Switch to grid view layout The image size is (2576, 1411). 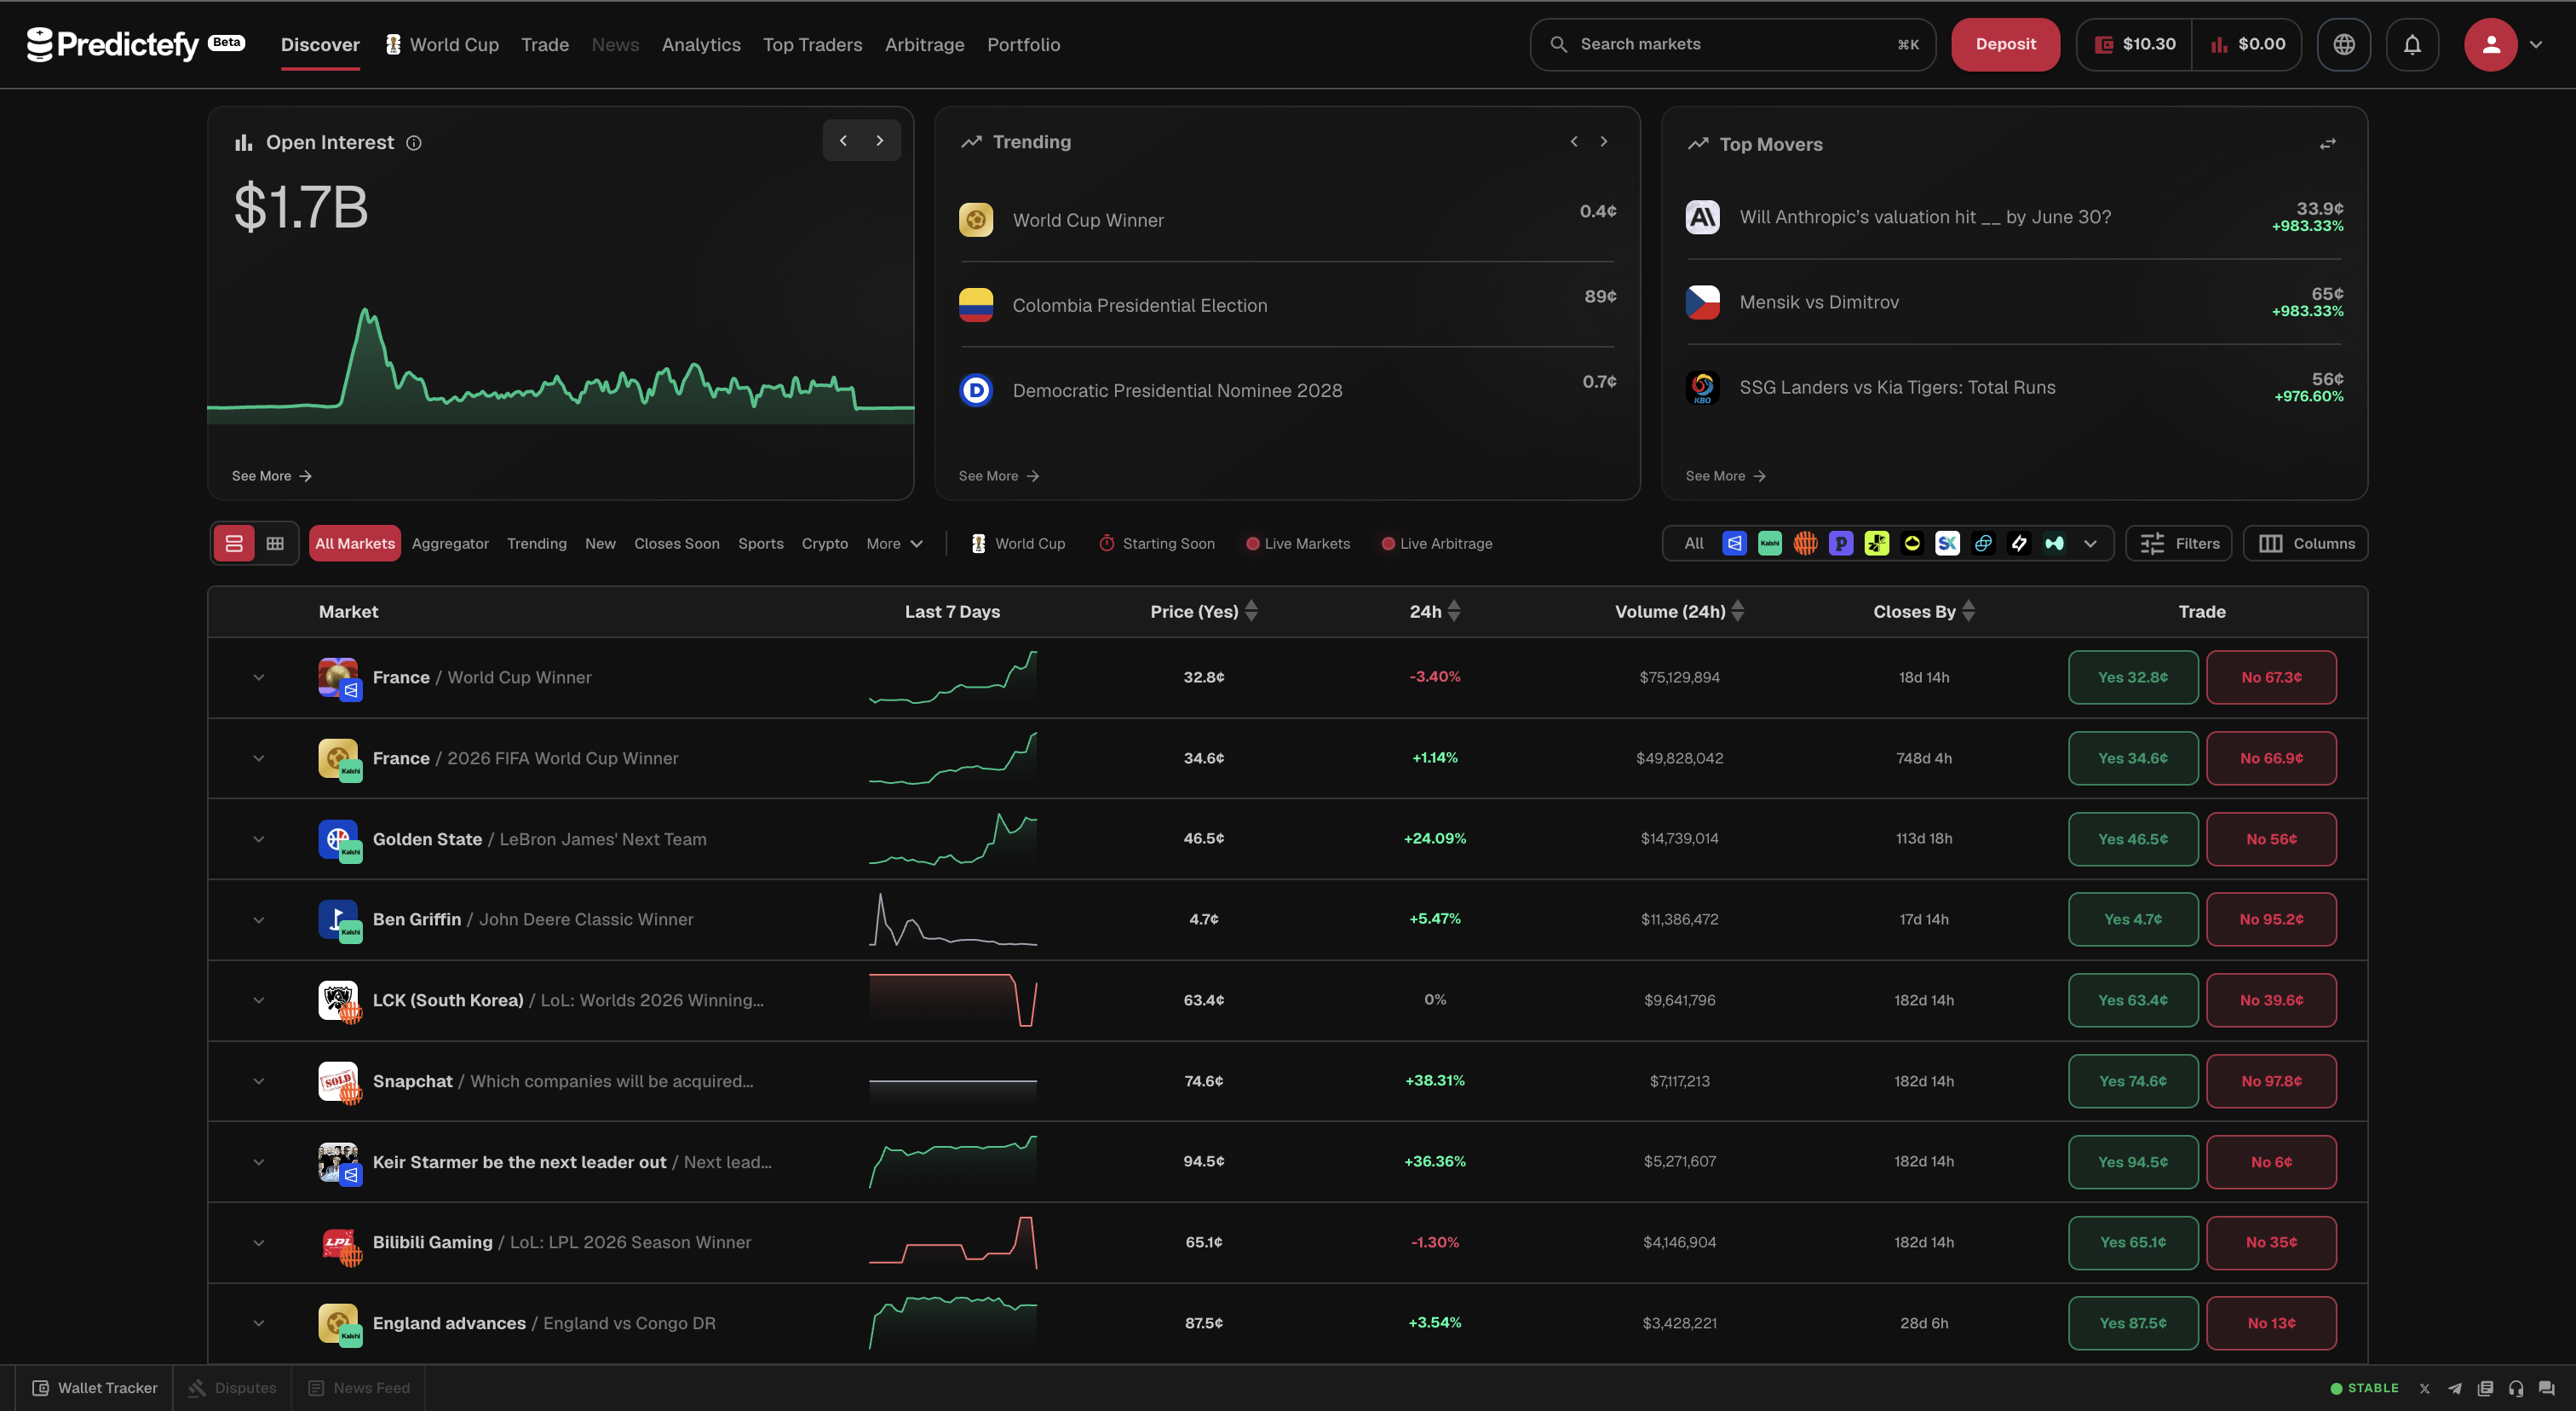pos(275,543)
